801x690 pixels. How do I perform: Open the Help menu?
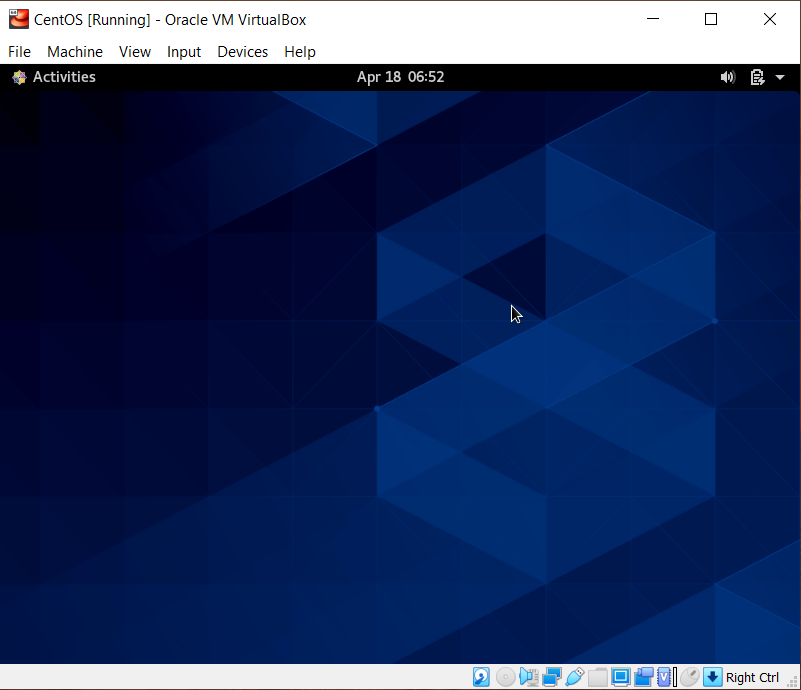(x=300, y=52)
